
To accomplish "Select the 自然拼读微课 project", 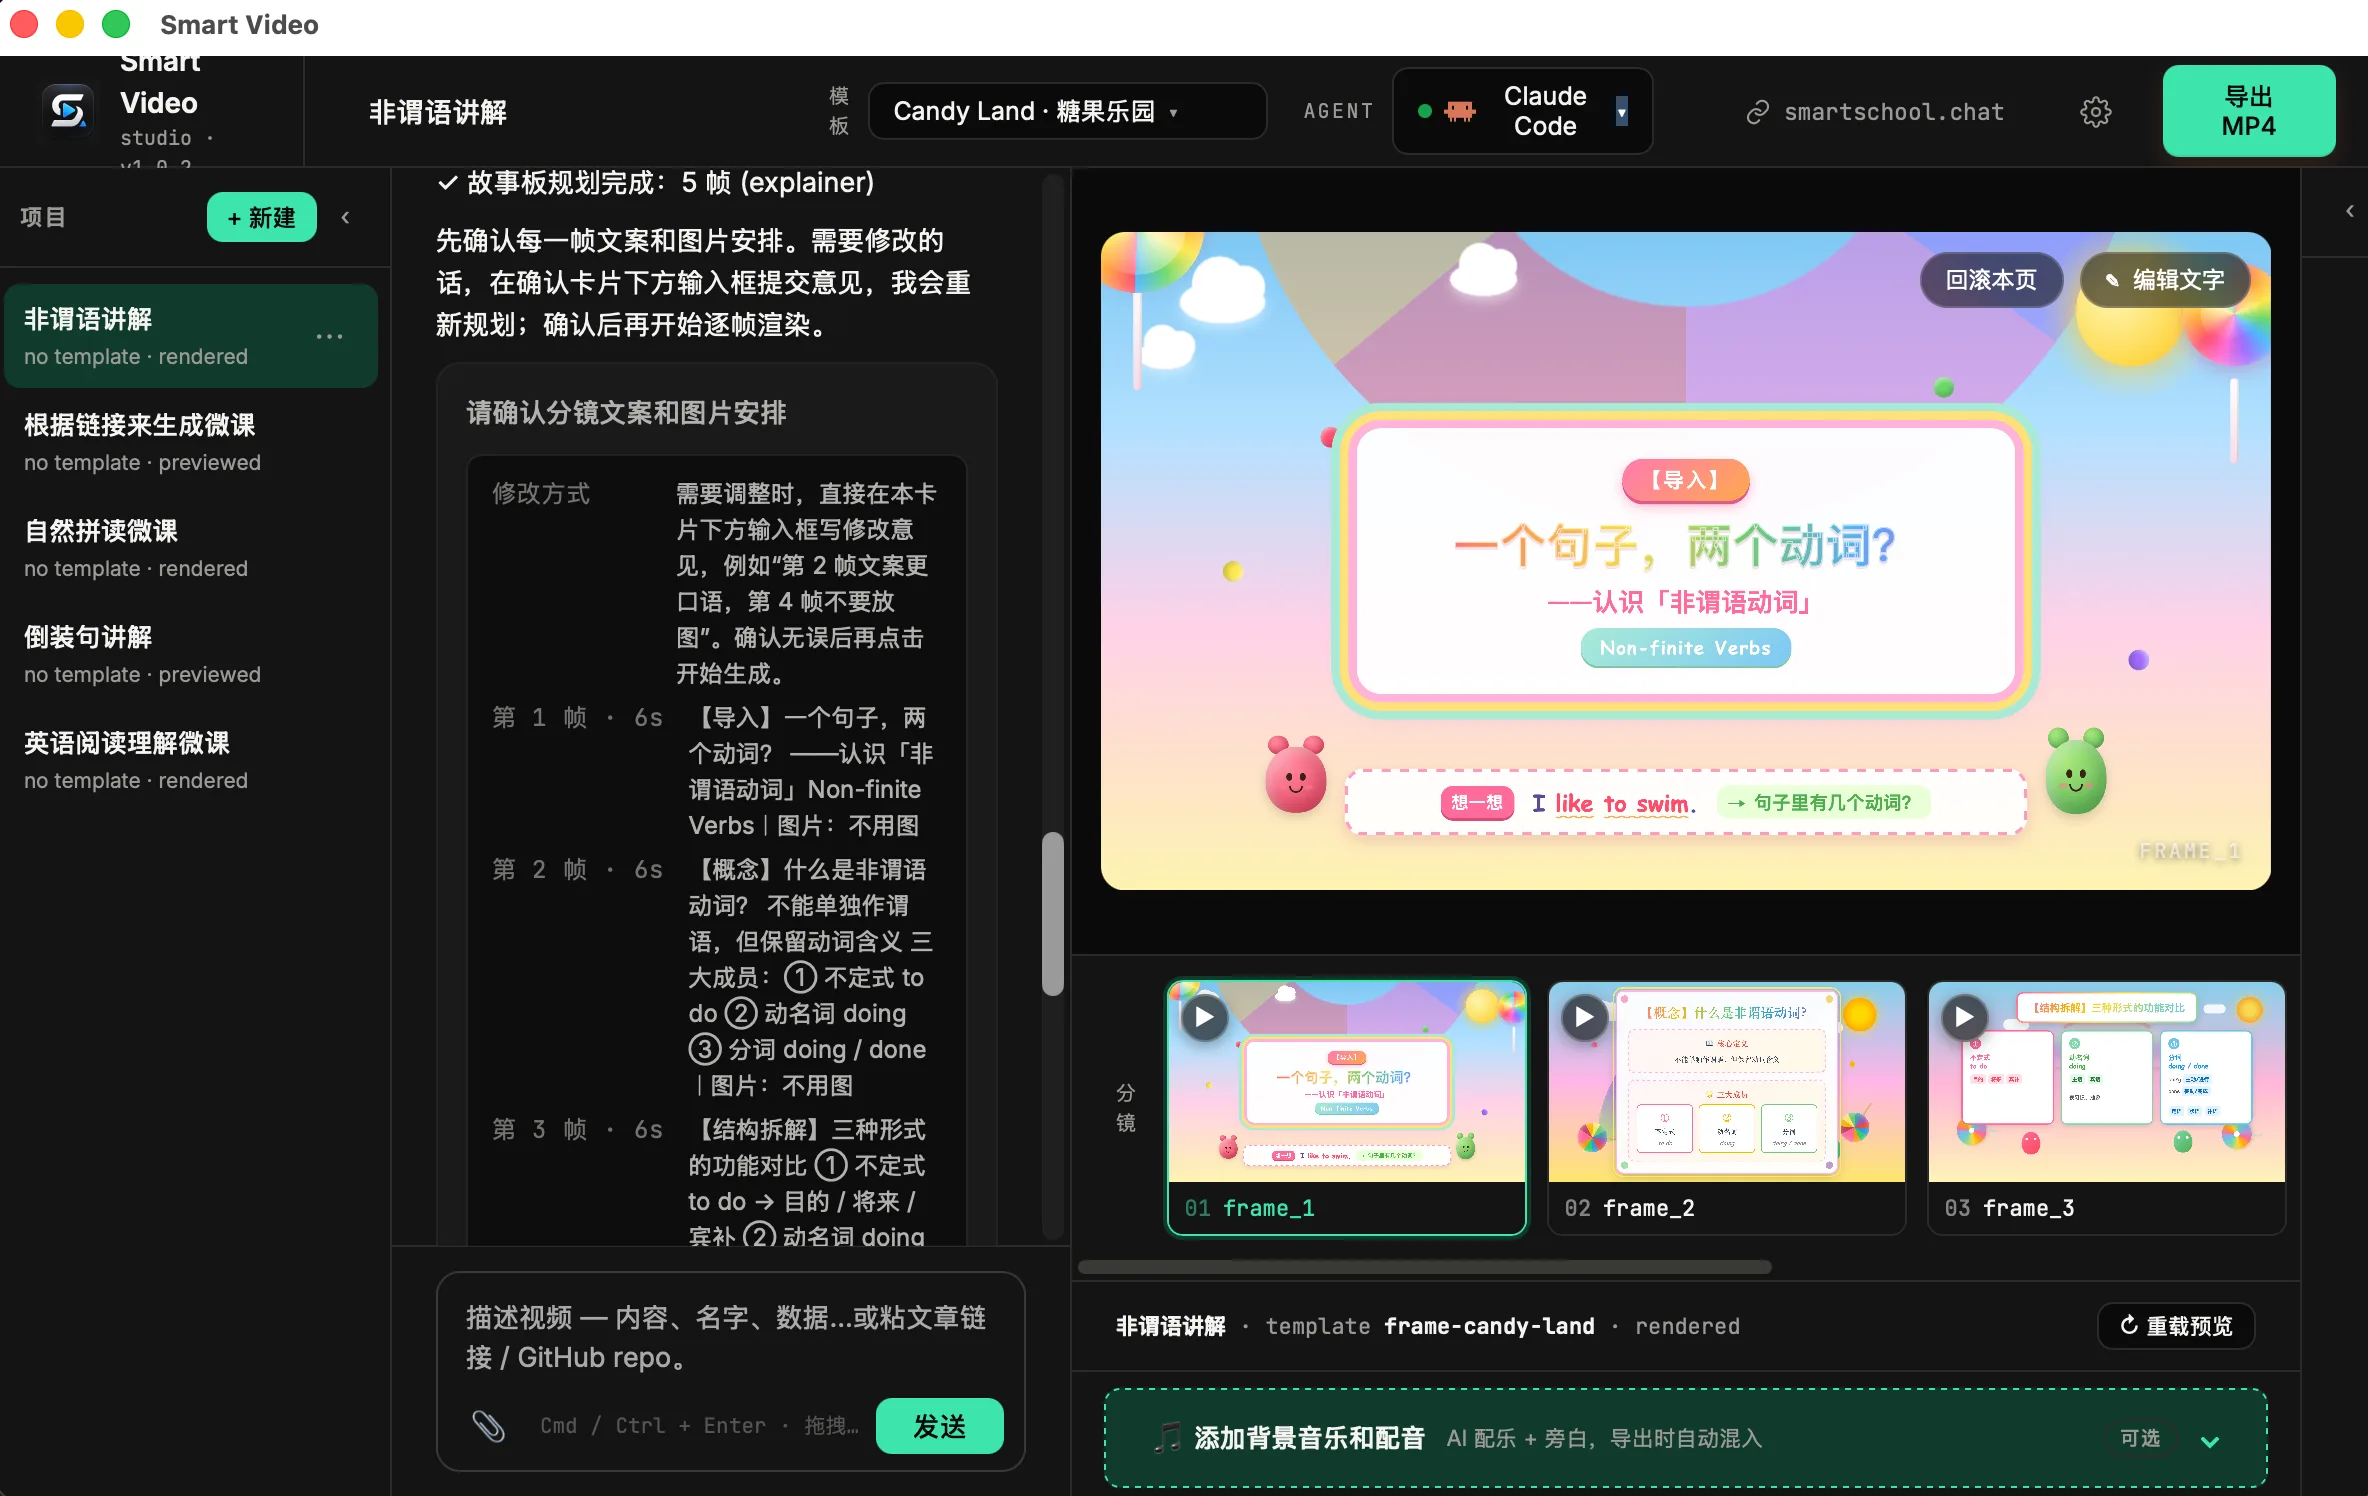I will pyautogui.click(x=190, y=548).
